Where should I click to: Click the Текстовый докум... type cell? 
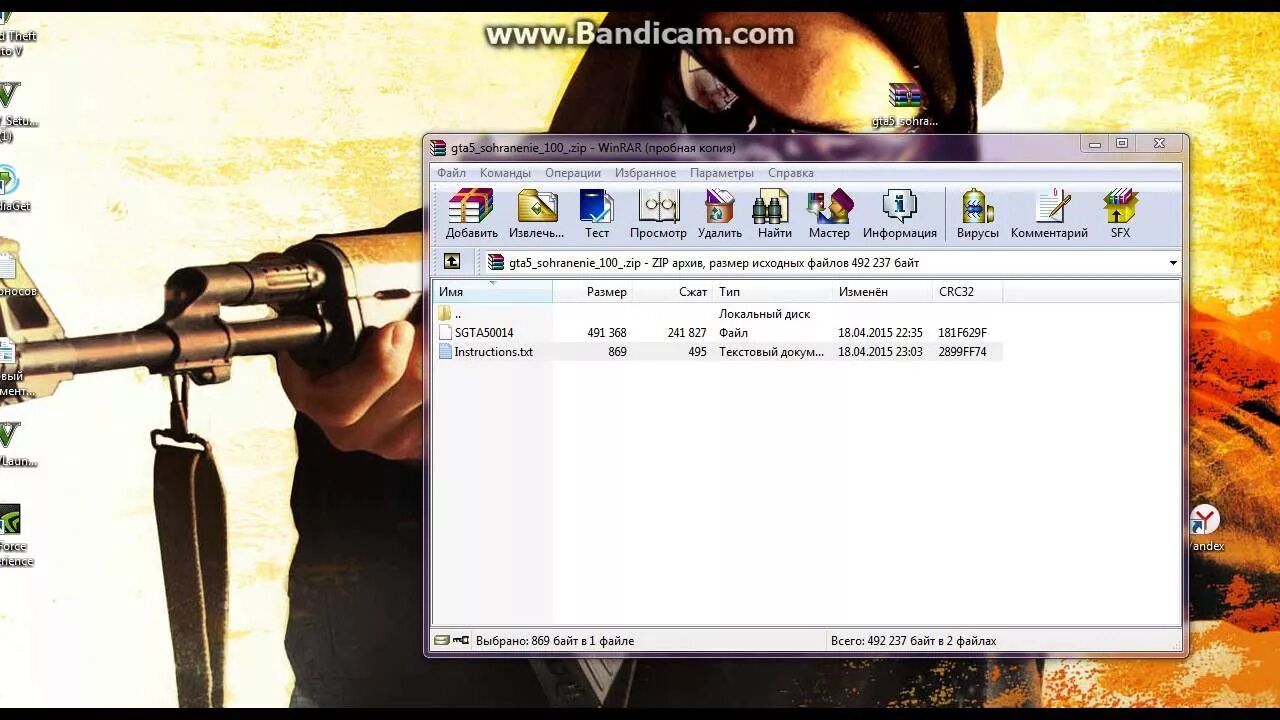[771, 352]
